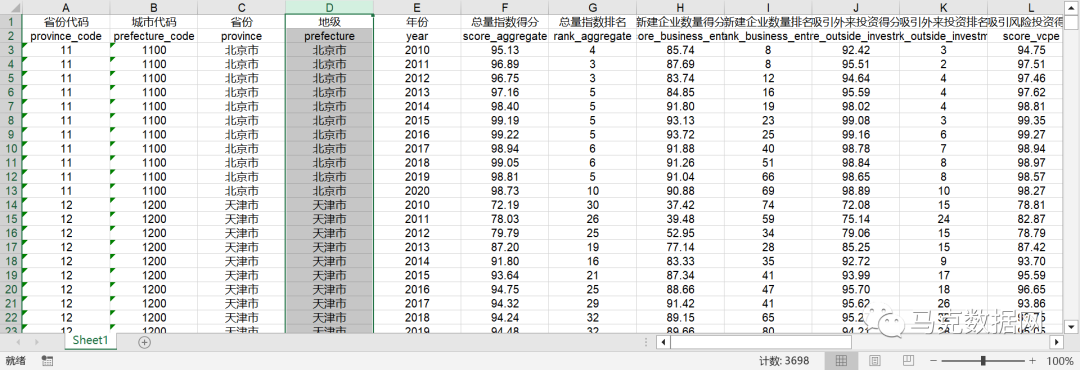Viewport: 1080px width, 370px height.
Task: Select cell with value 77.14
Action: click(x=680, y=247)
